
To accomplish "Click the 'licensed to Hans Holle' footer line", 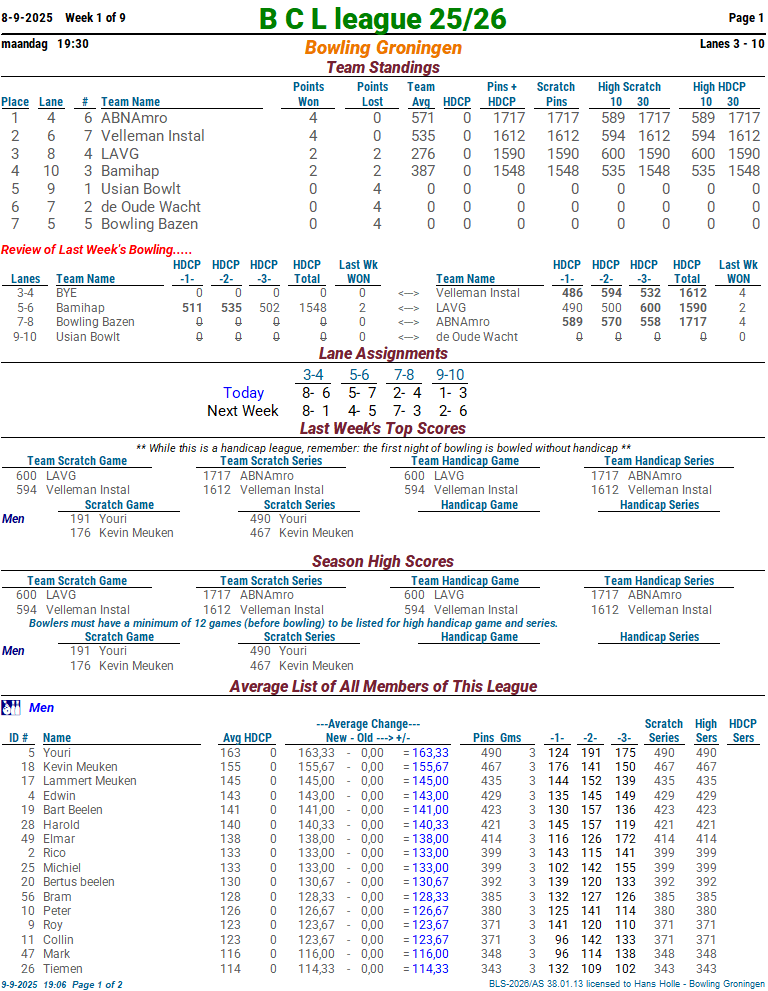I will [x=626, y=984].
